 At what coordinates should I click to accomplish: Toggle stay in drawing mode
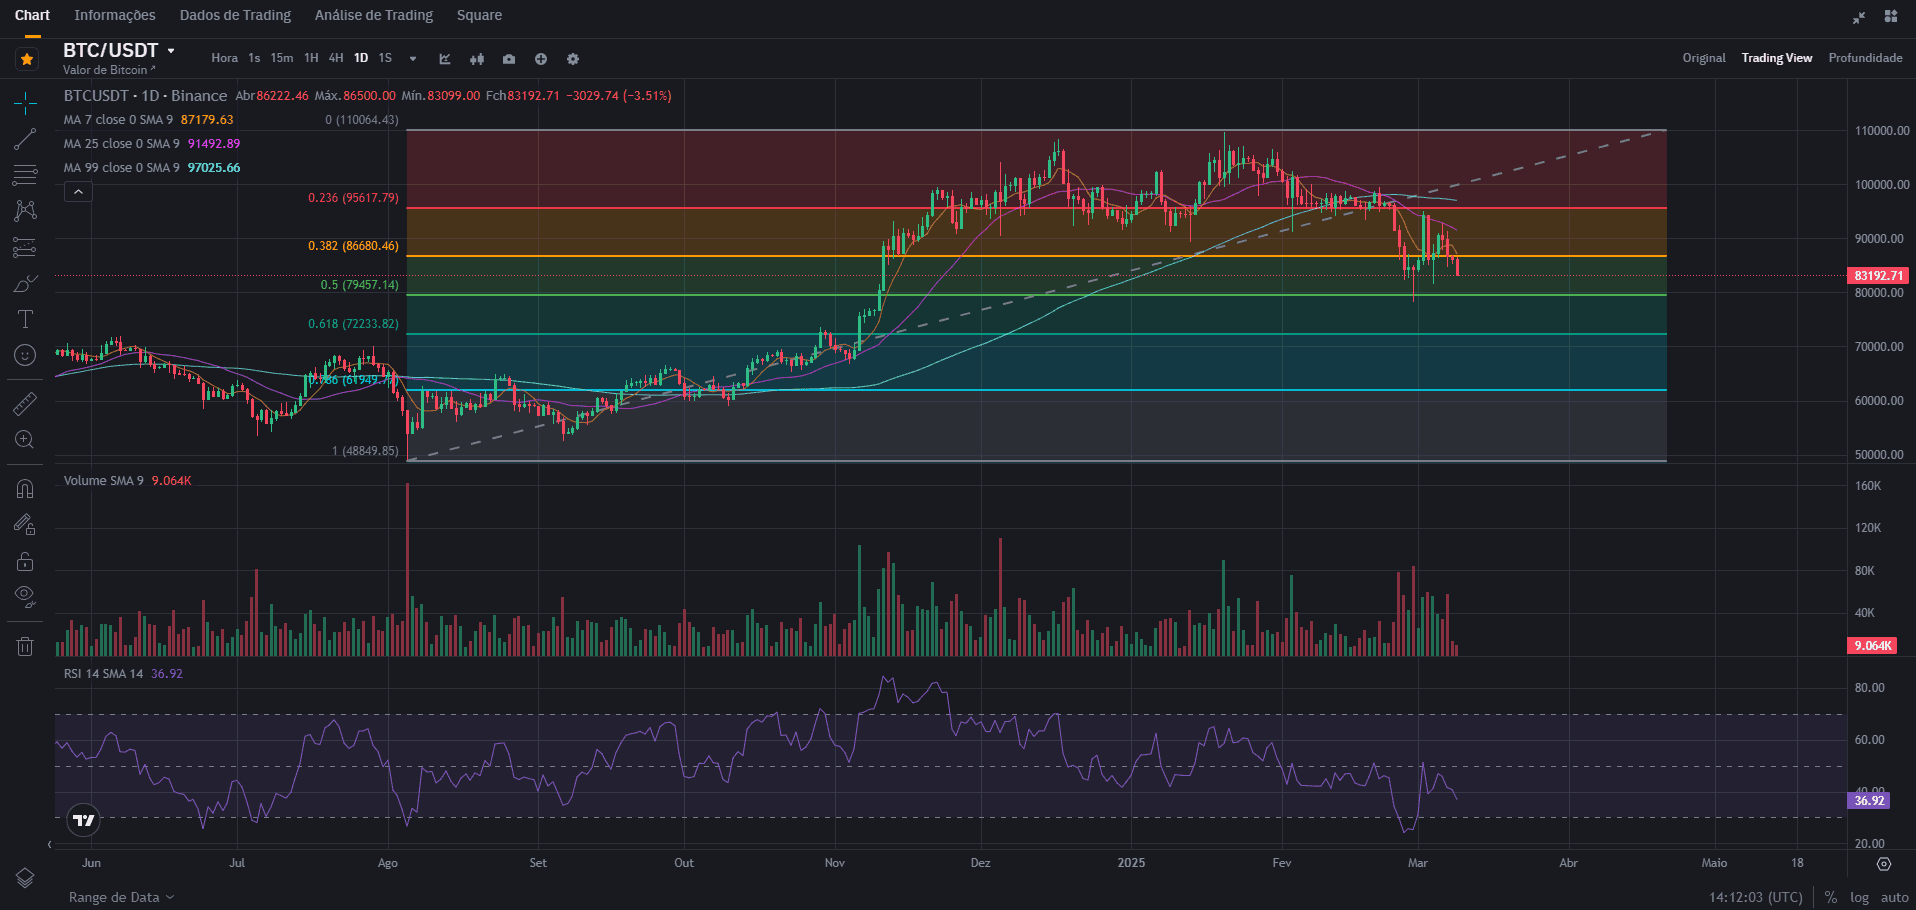(x=26, y=525)
